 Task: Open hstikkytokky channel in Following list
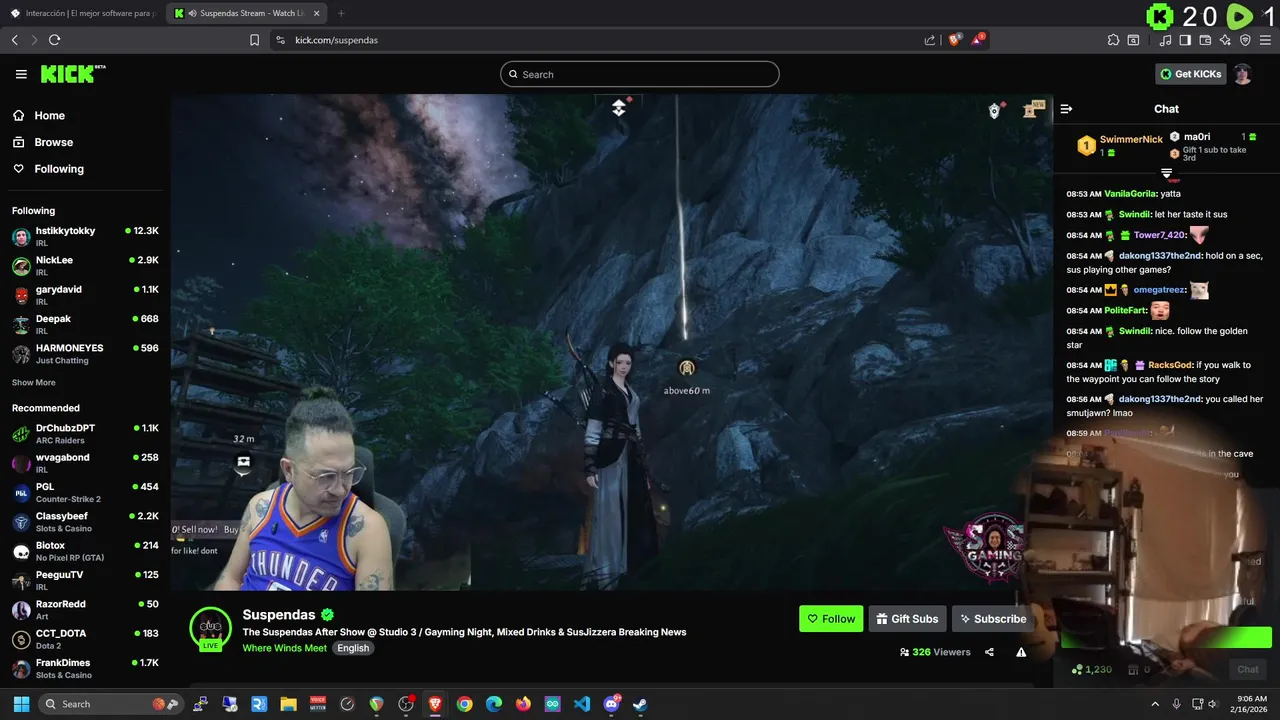point(85,237)
